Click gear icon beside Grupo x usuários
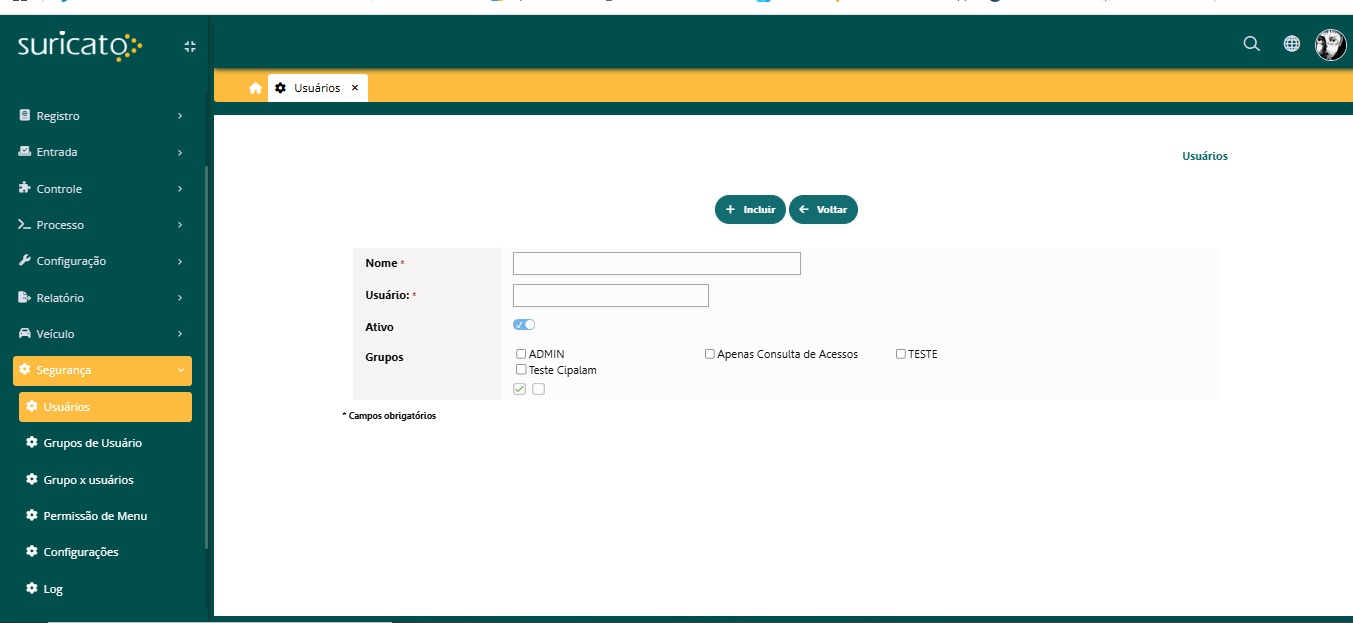 (x=32, y=479)
